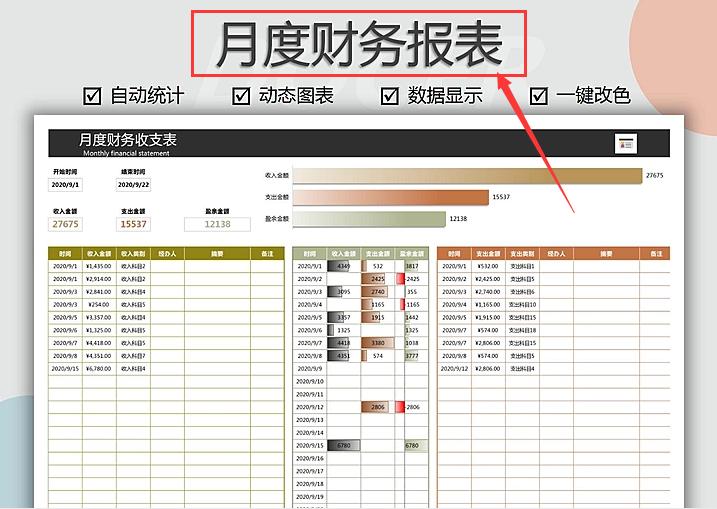
Task: Select the ¥2,914.00 income cell
Action: (x=99, y=279)
